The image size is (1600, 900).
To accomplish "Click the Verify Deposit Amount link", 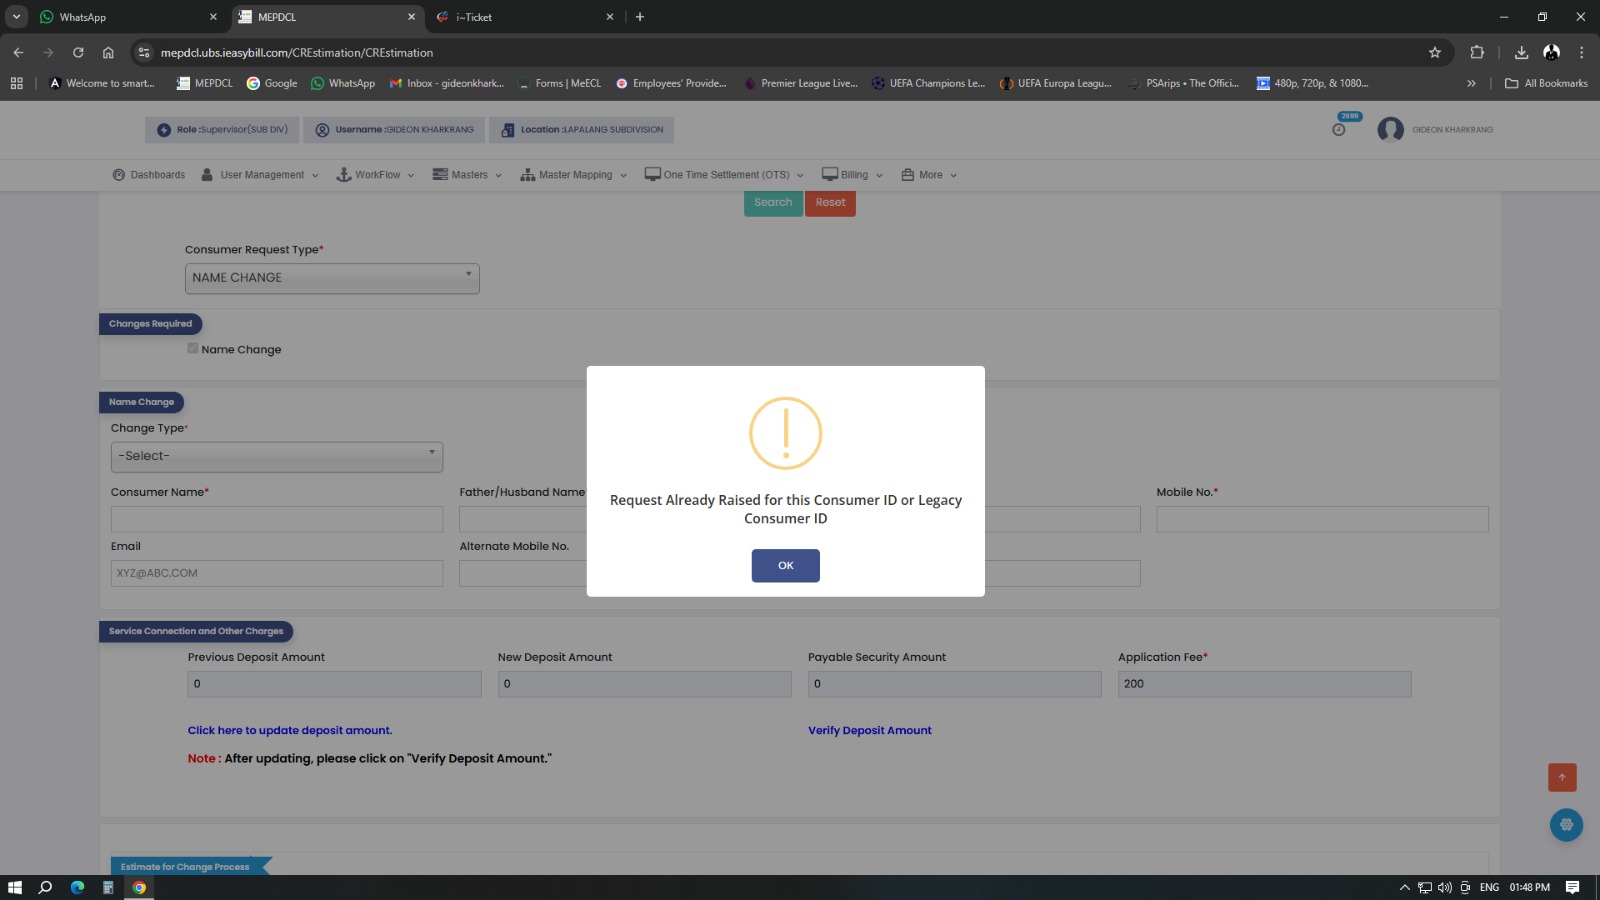I will [x=869, y=731].
